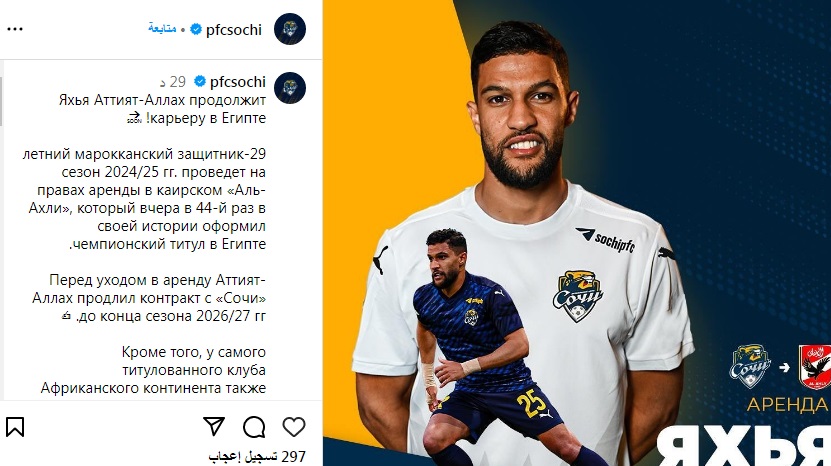The image size is (831, 466).
Task: Open comments via speech bubble icon
Action: pyautogui.click(x=254, y=427)
